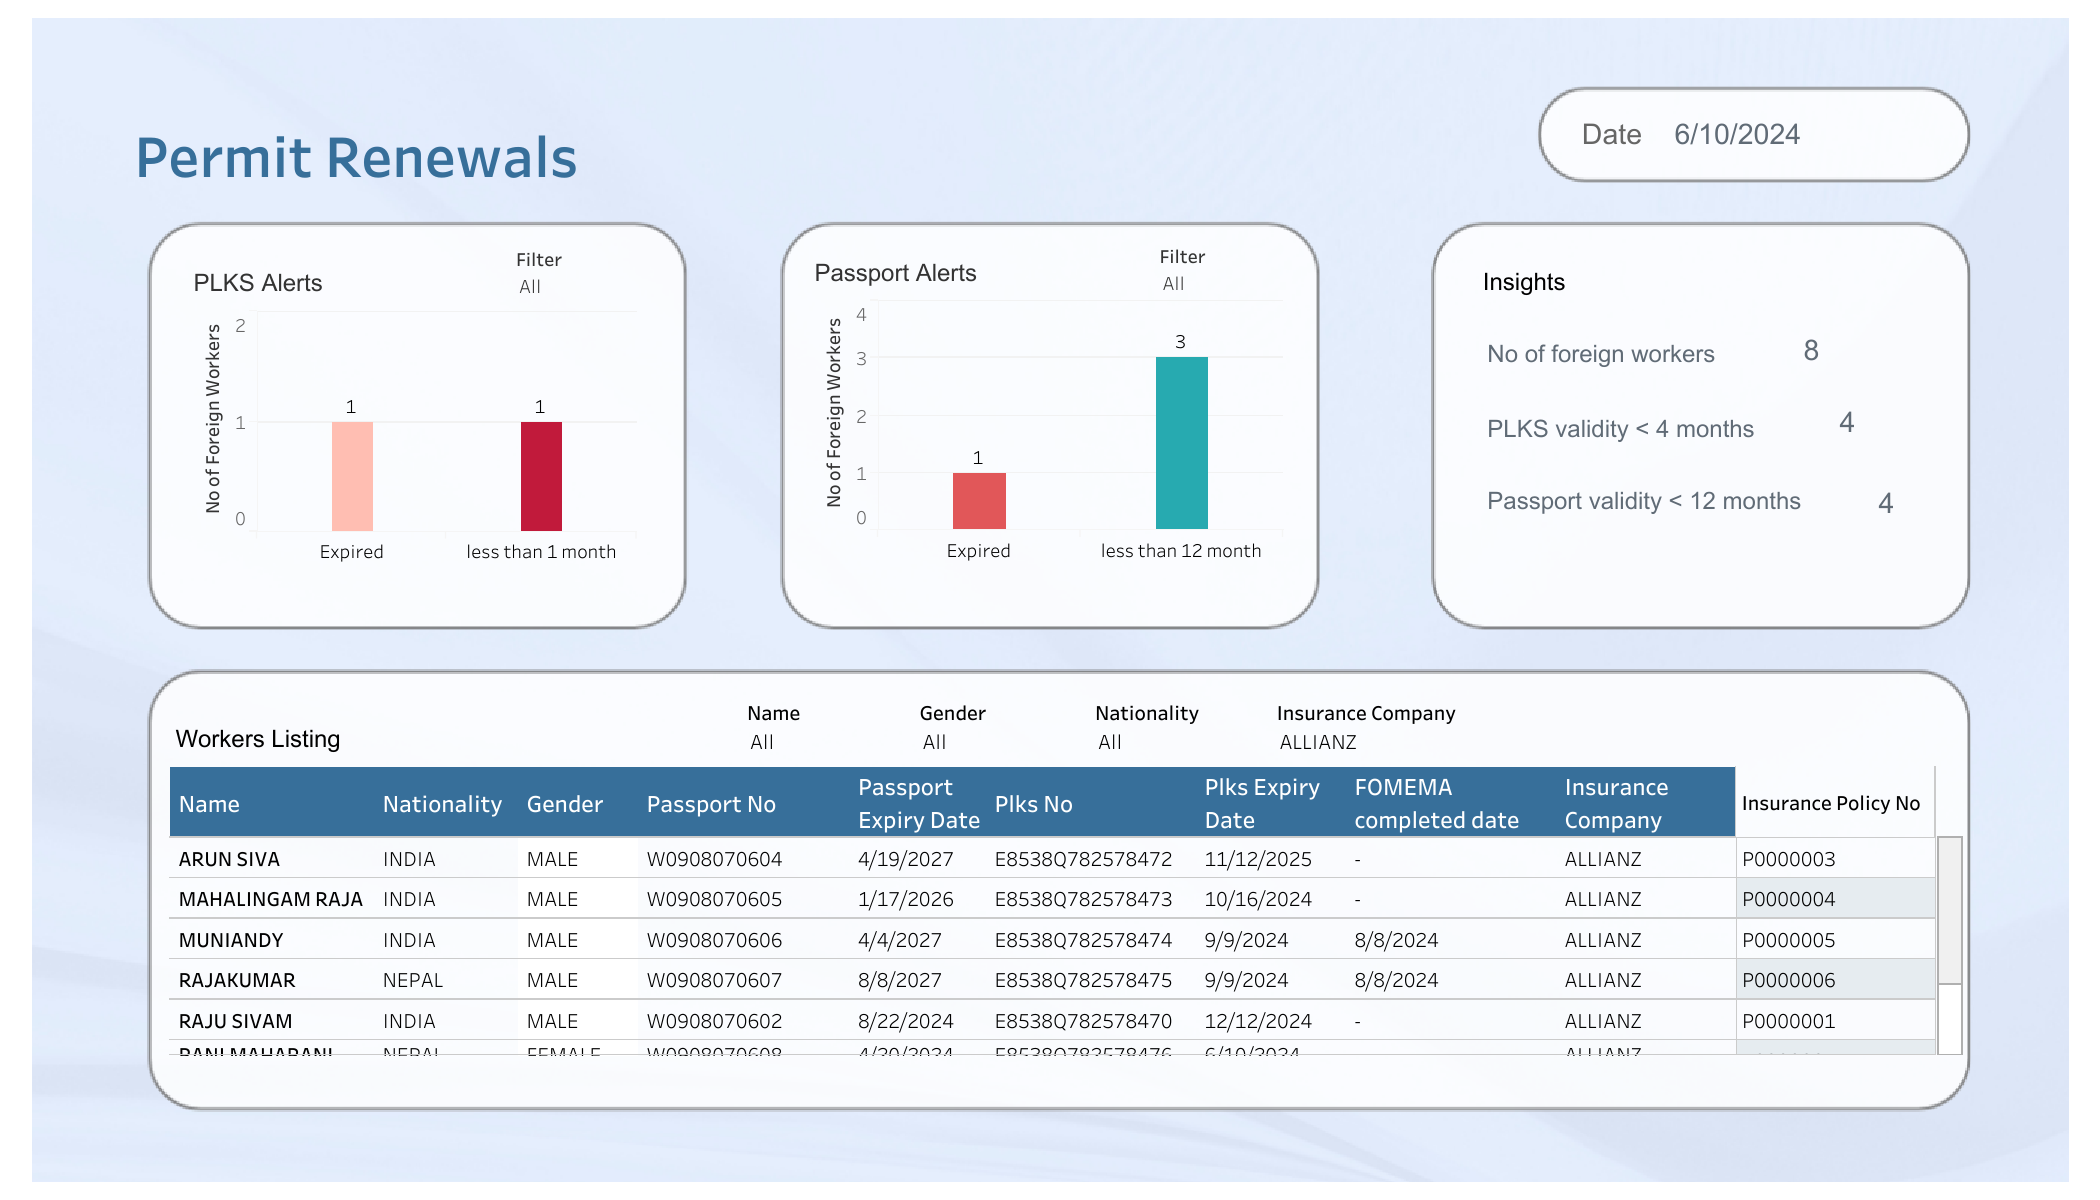Click Plks number E8538Q782578474
This screenshot has height=1200, width=2100.
tap(1083, 940)
